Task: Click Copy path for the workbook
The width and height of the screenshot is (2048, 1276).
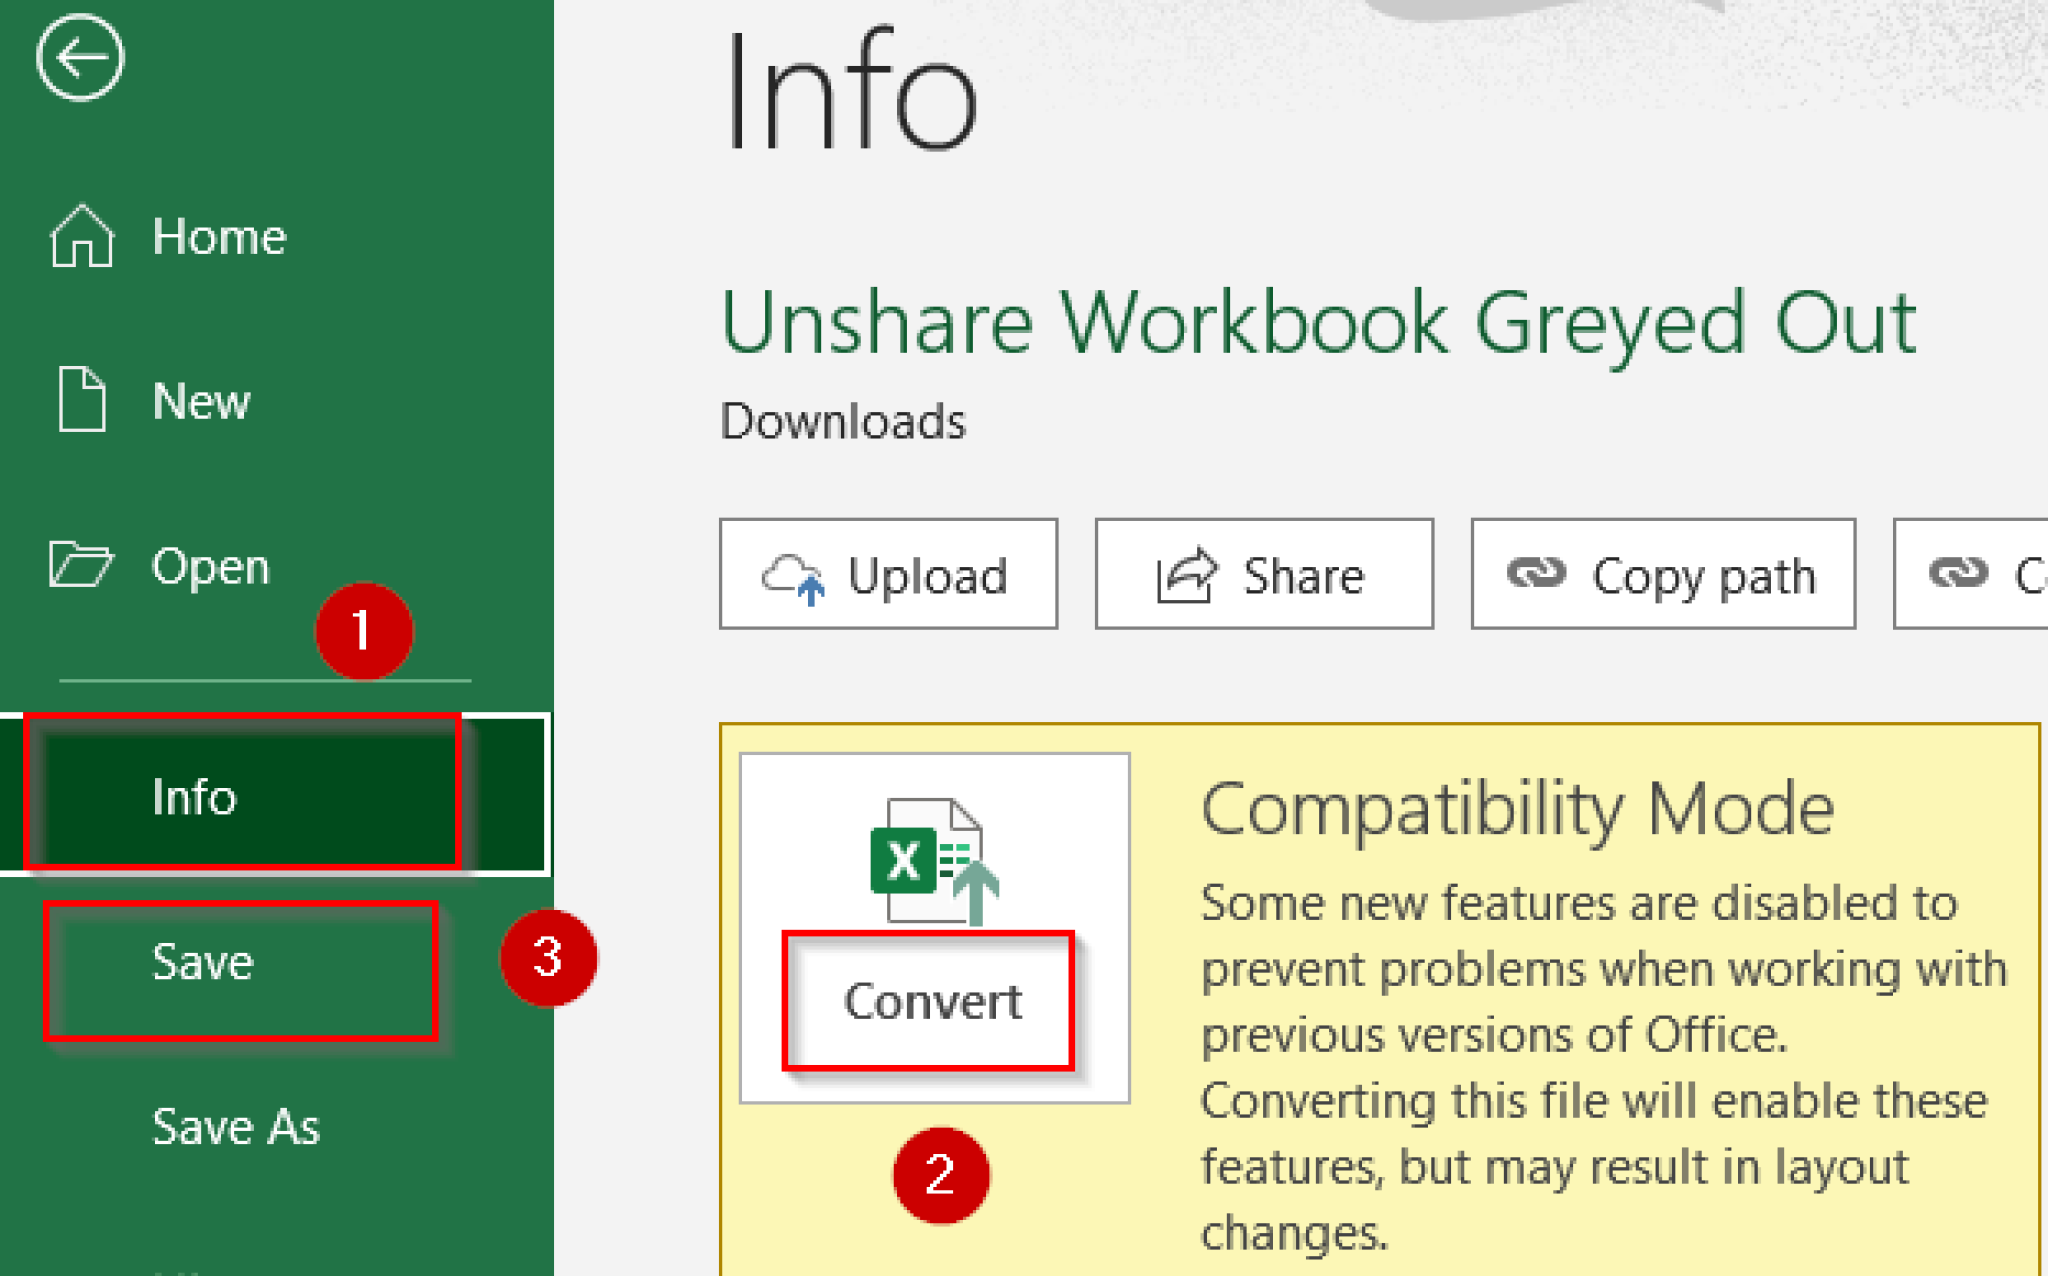Action: [x=1662, y=575]
